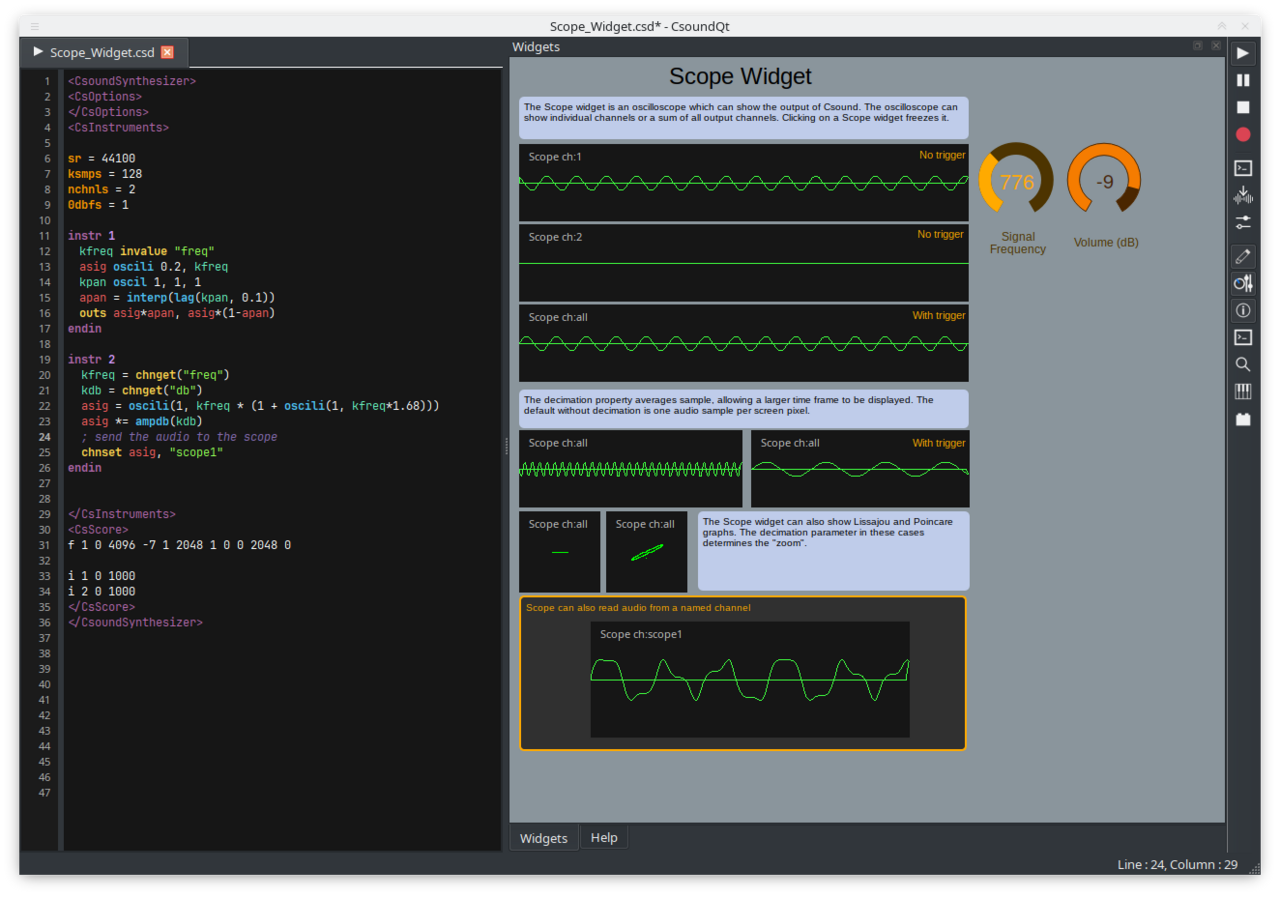Click the "<CsScore>" tag line
The width and height of the screenshot is (1280, 898).
coord(98,529)
